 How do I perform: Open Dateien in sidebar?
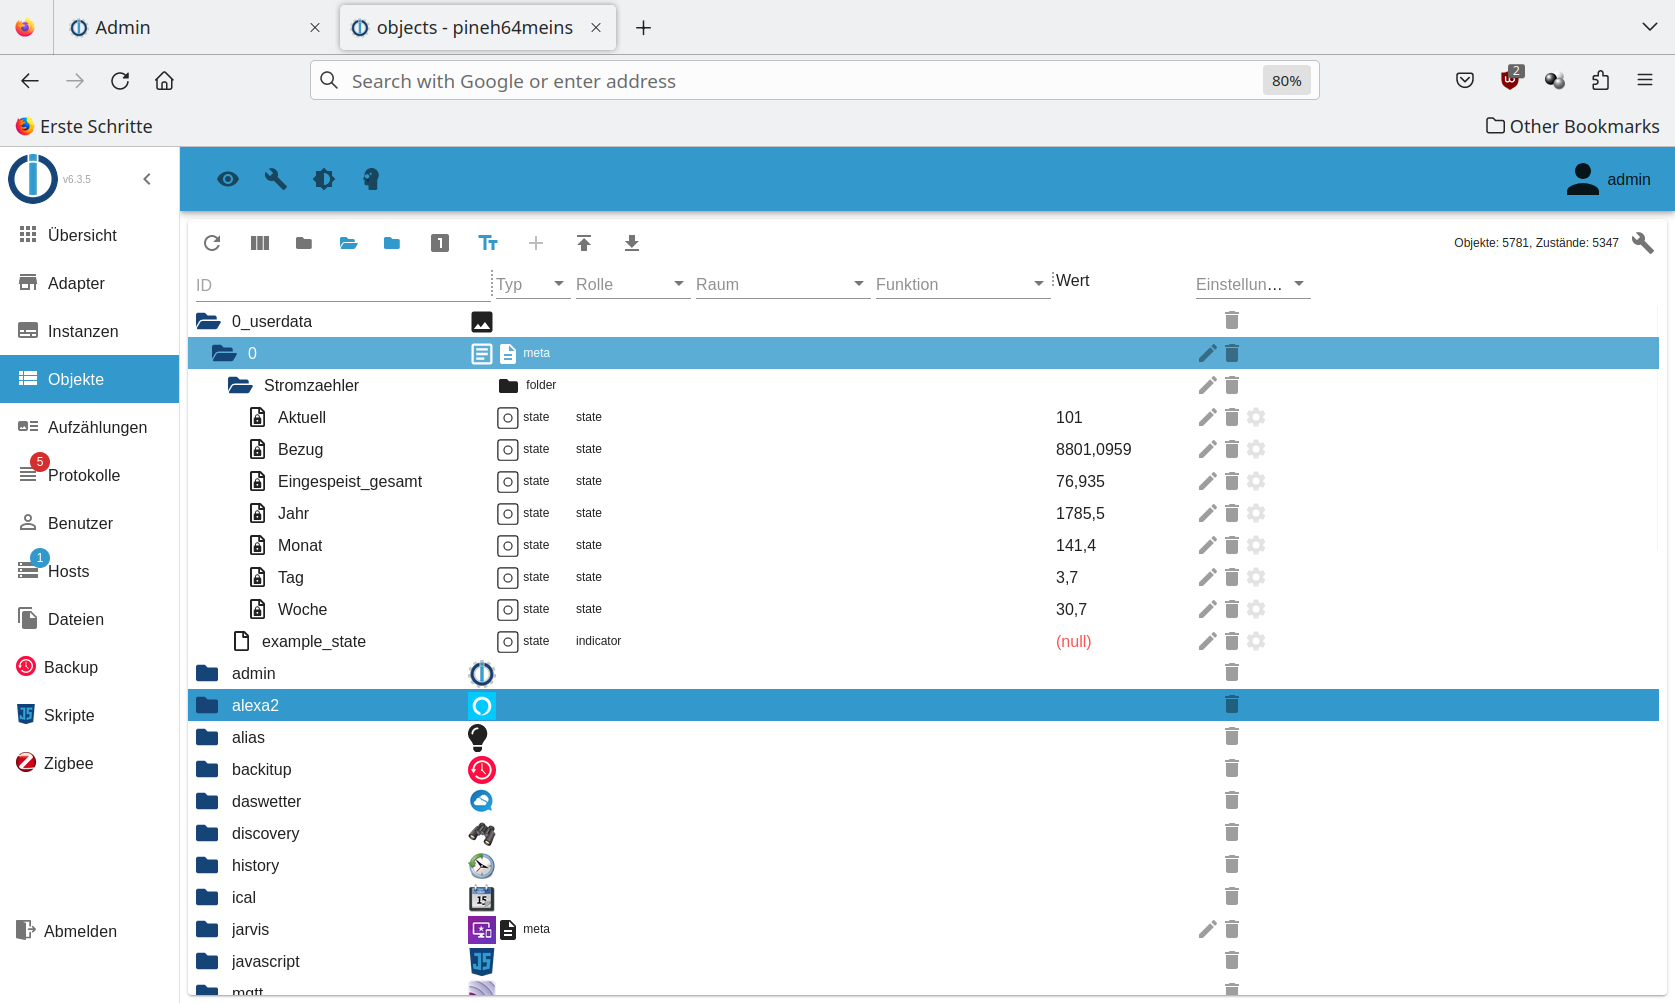90,619
